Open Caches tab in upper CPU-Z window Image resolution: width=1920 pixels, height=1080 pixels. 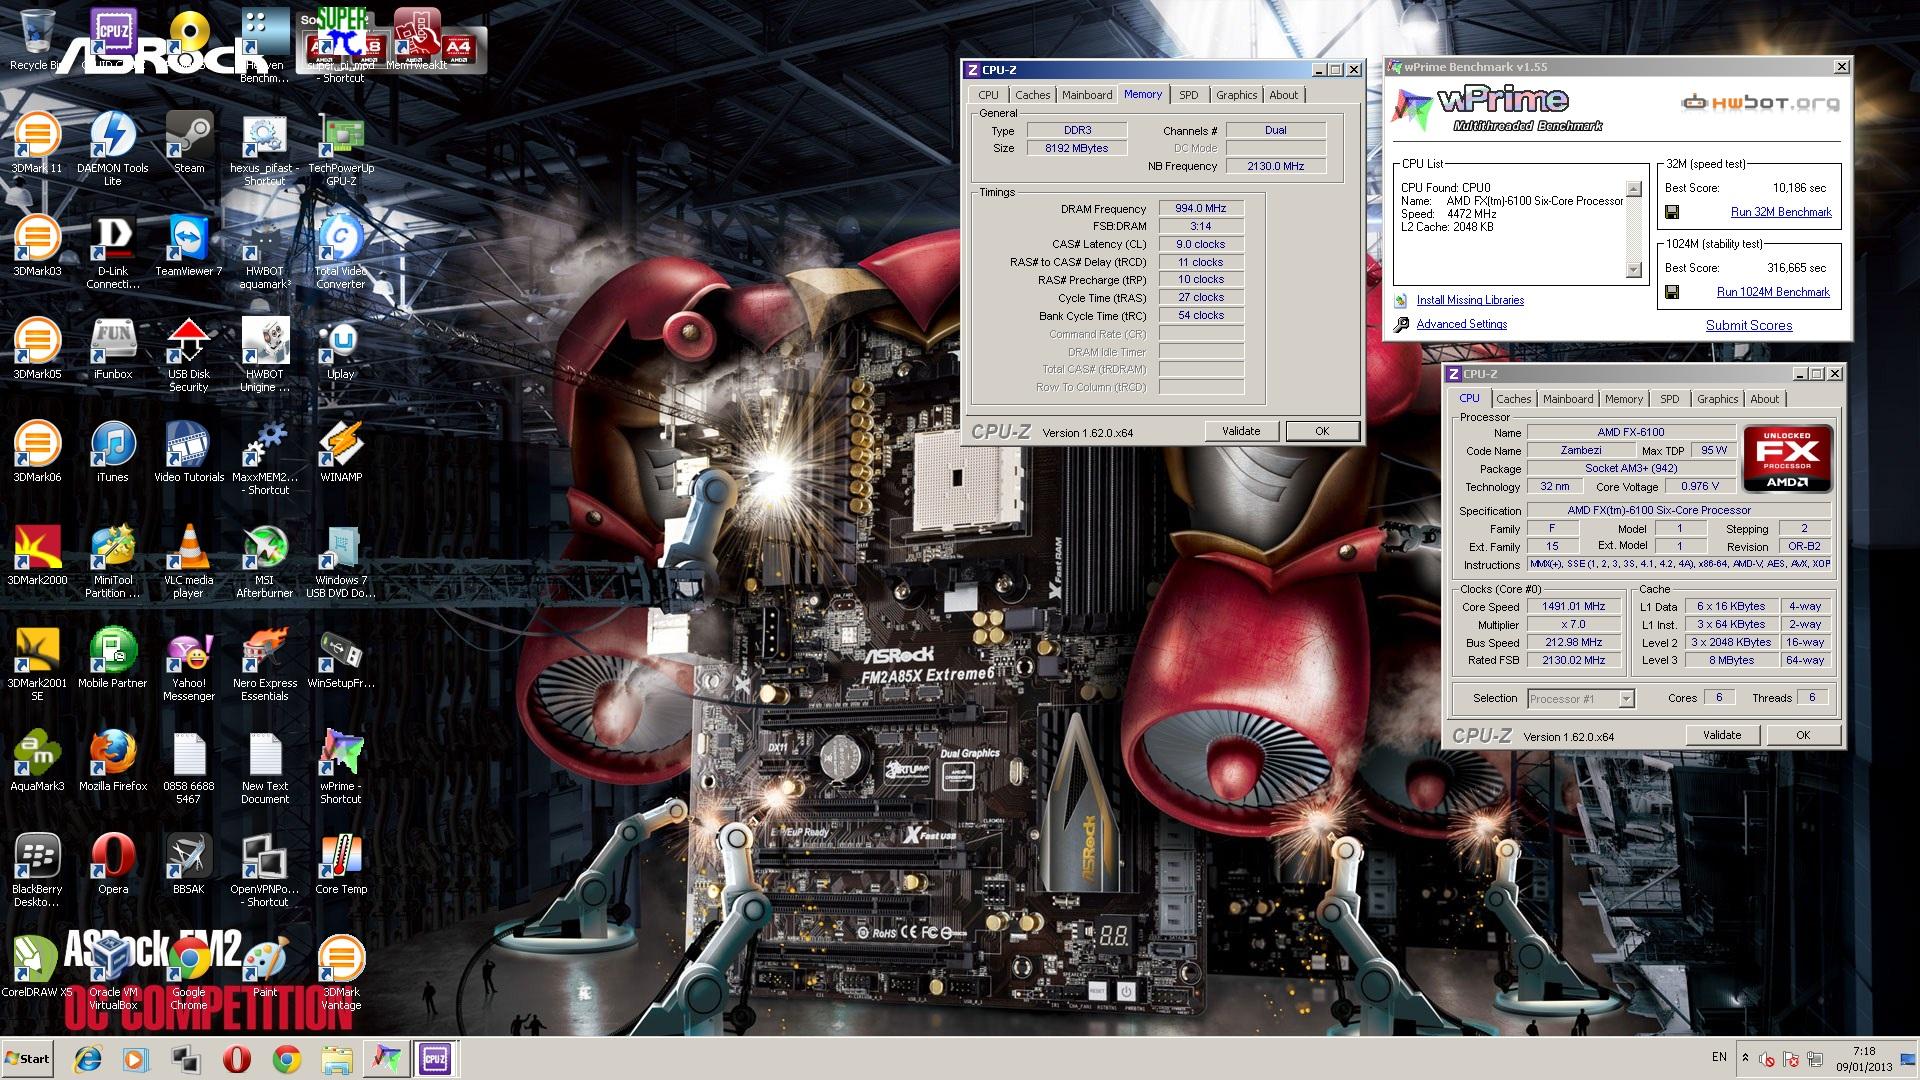[x=1032, y=95]
